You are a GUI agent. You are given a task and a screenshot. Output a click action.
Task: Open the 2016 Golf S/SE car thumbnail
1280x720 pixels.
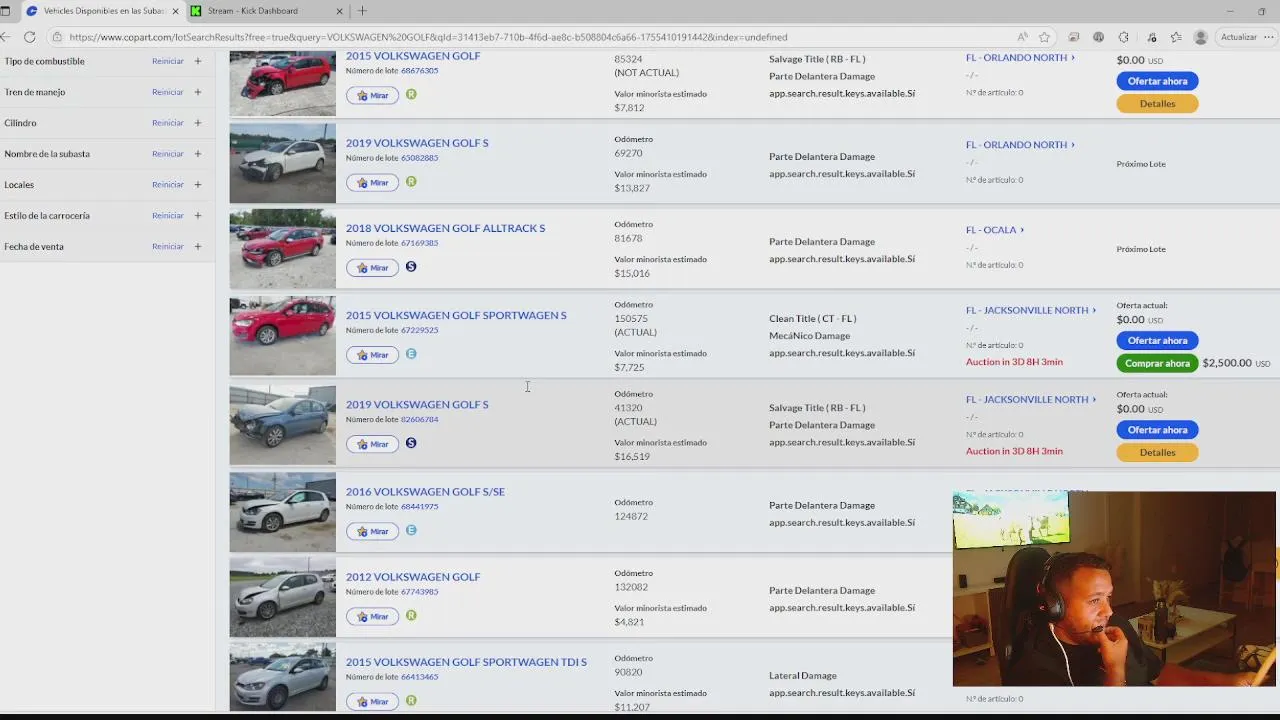pos(283,512)
